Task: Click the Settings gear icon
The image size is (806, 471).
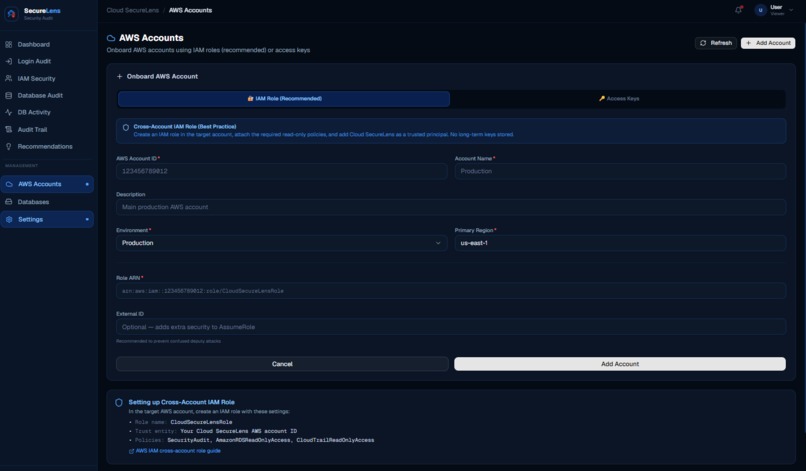Action: pyautogui.click(x=9, y=219)
